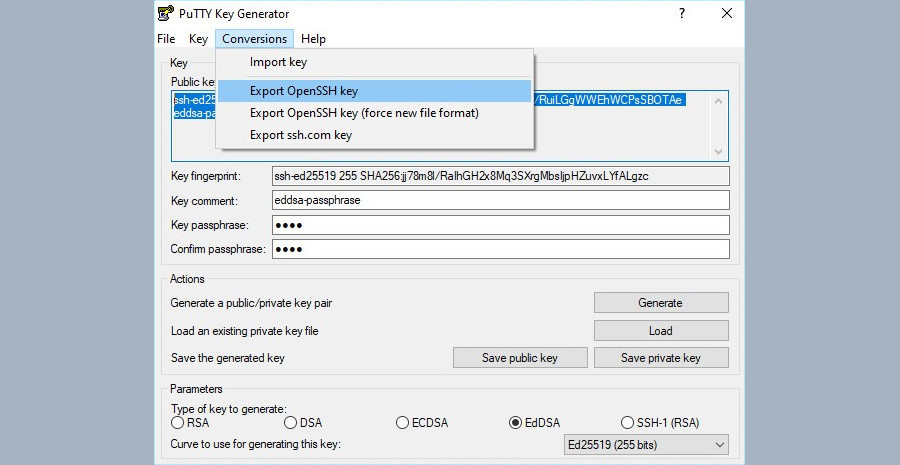
Task: Click the 'Generate a public/private key pair' text
Action: 251,303
